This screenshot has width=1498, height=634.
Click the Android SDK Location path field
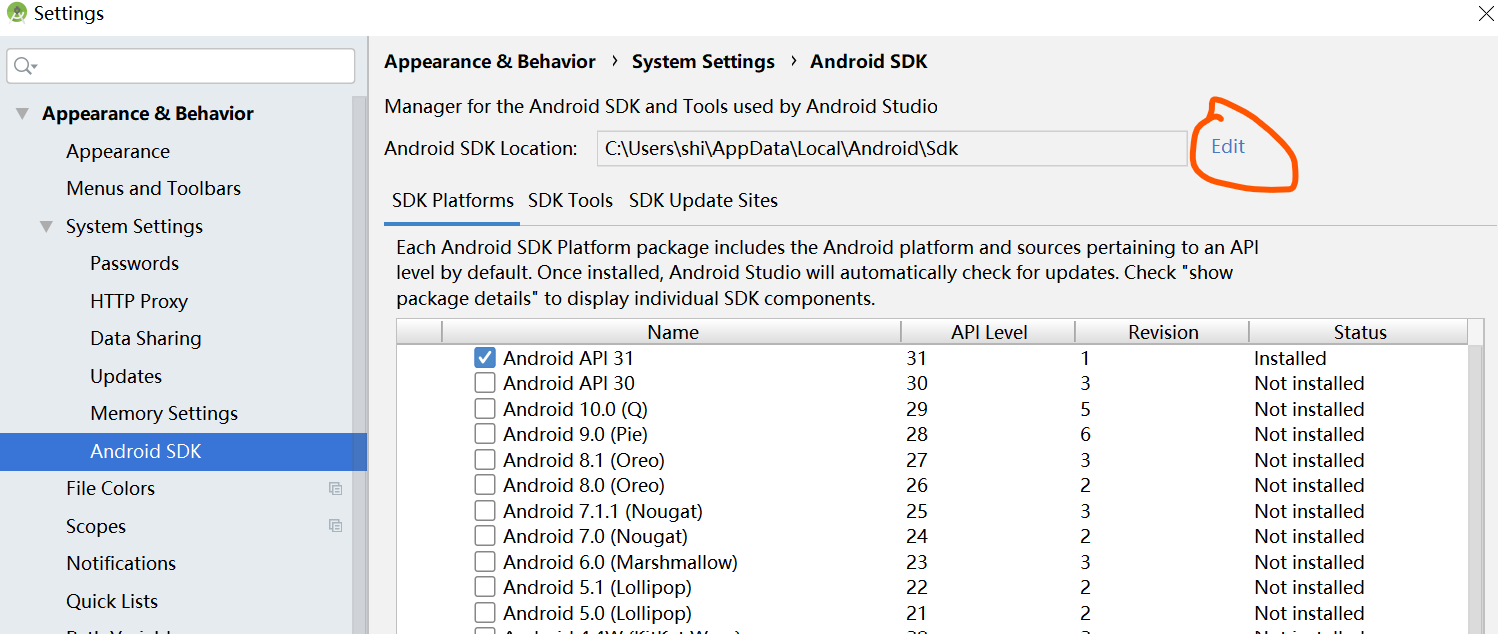[892, 149]
